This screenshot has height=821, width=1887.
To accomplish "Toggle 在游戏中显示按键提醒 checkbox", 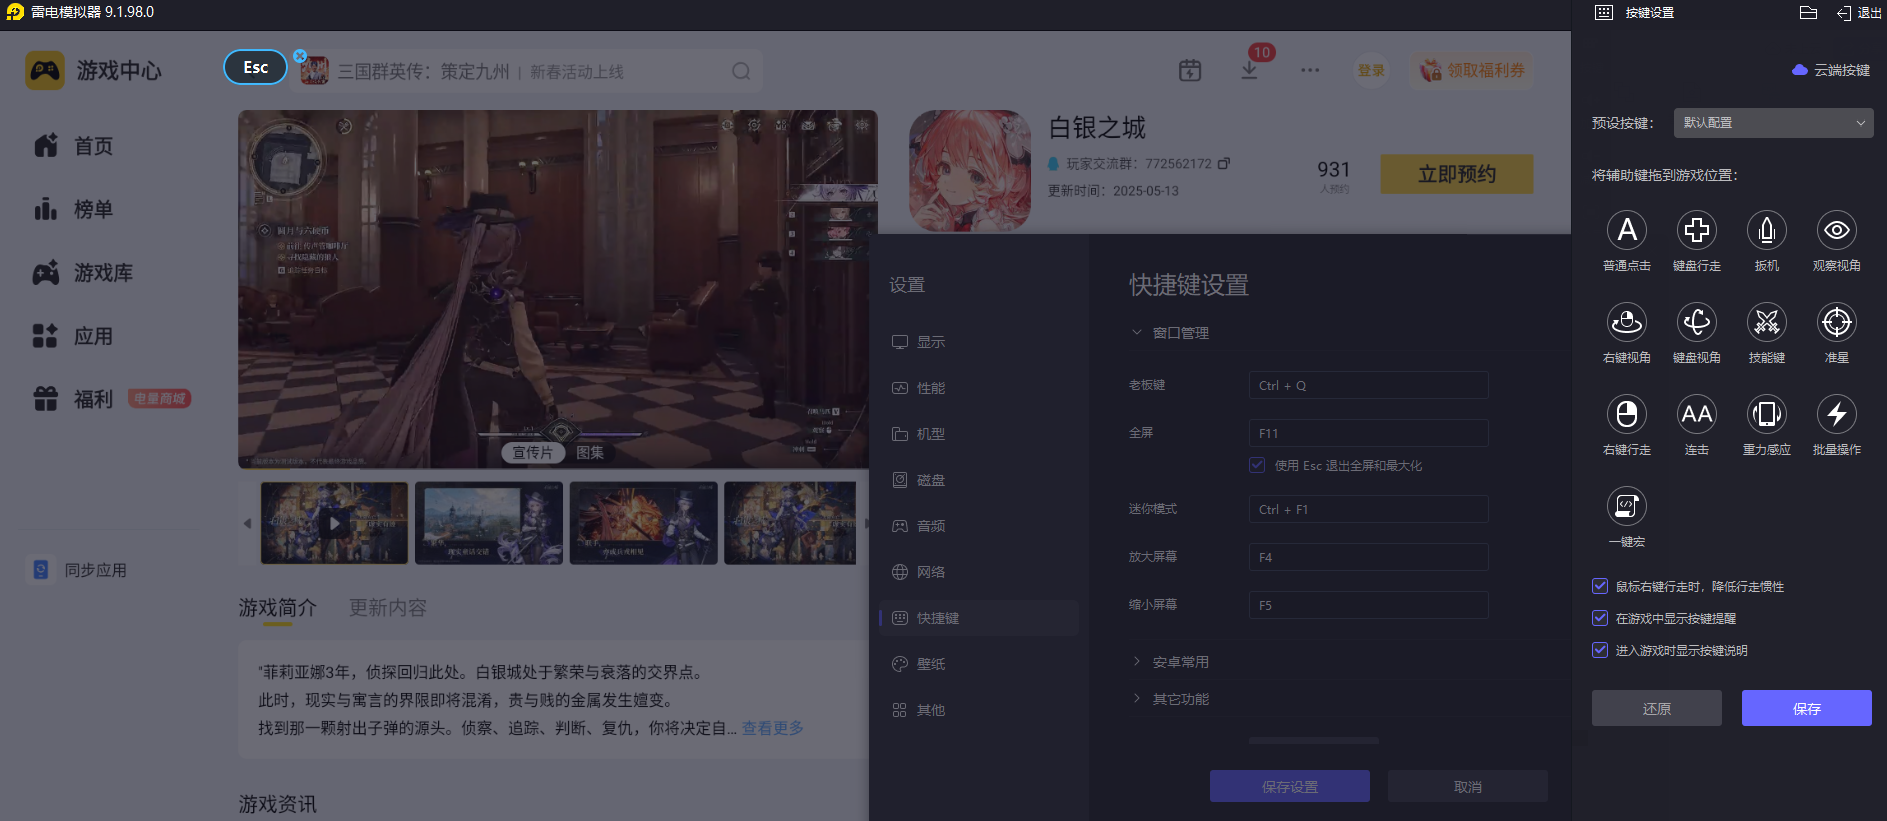I will point(1600,618).
